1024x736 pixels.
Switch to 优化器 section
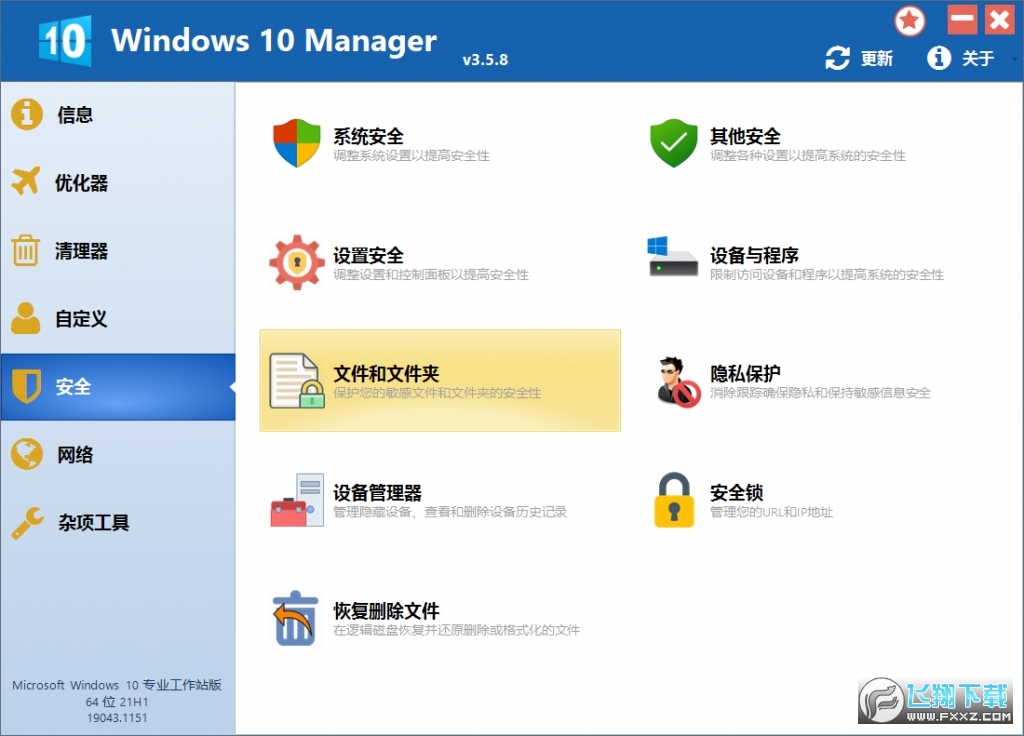pyautogui.click(x=81, y=183)
